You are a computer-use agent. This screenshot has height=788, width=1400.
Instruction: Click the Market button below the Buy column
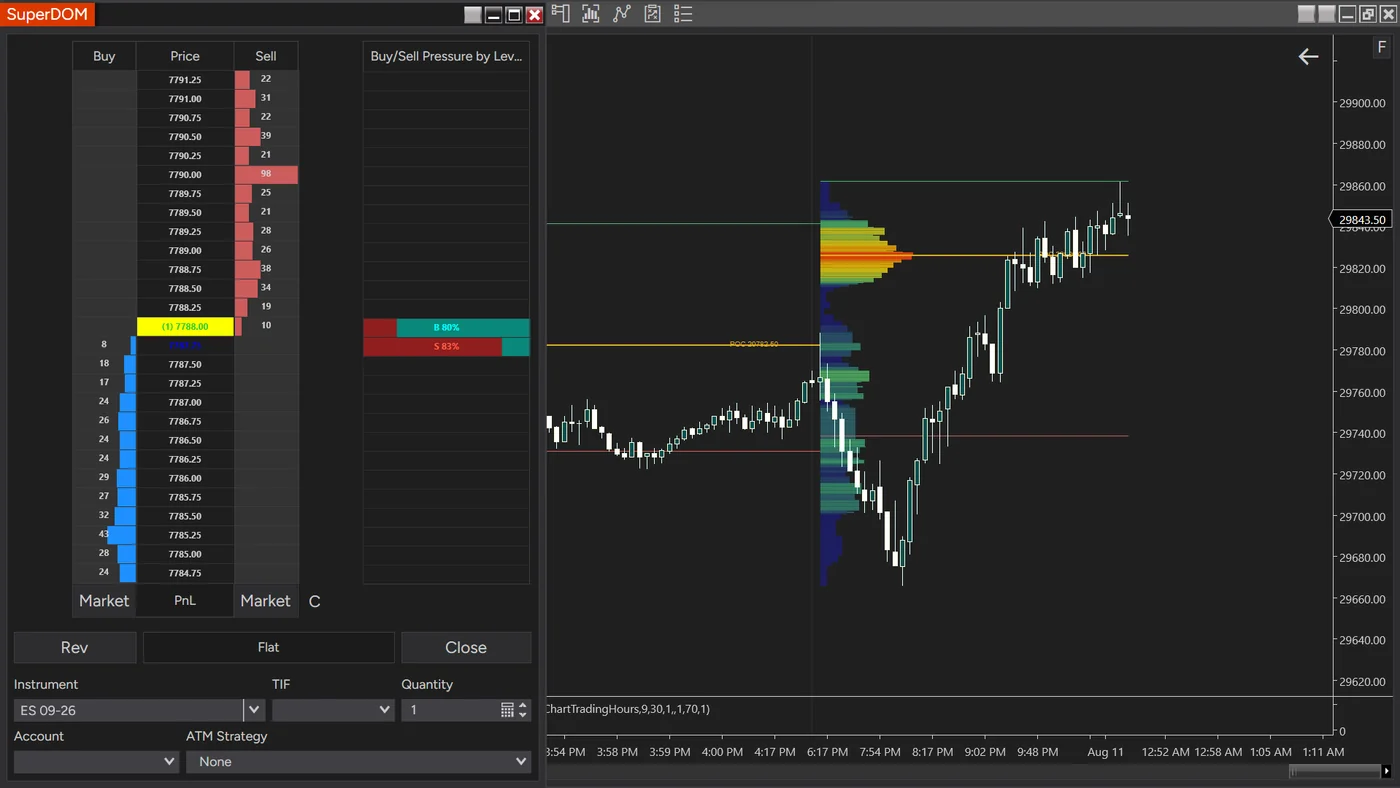pyautogui.click(x=104, y=601)
